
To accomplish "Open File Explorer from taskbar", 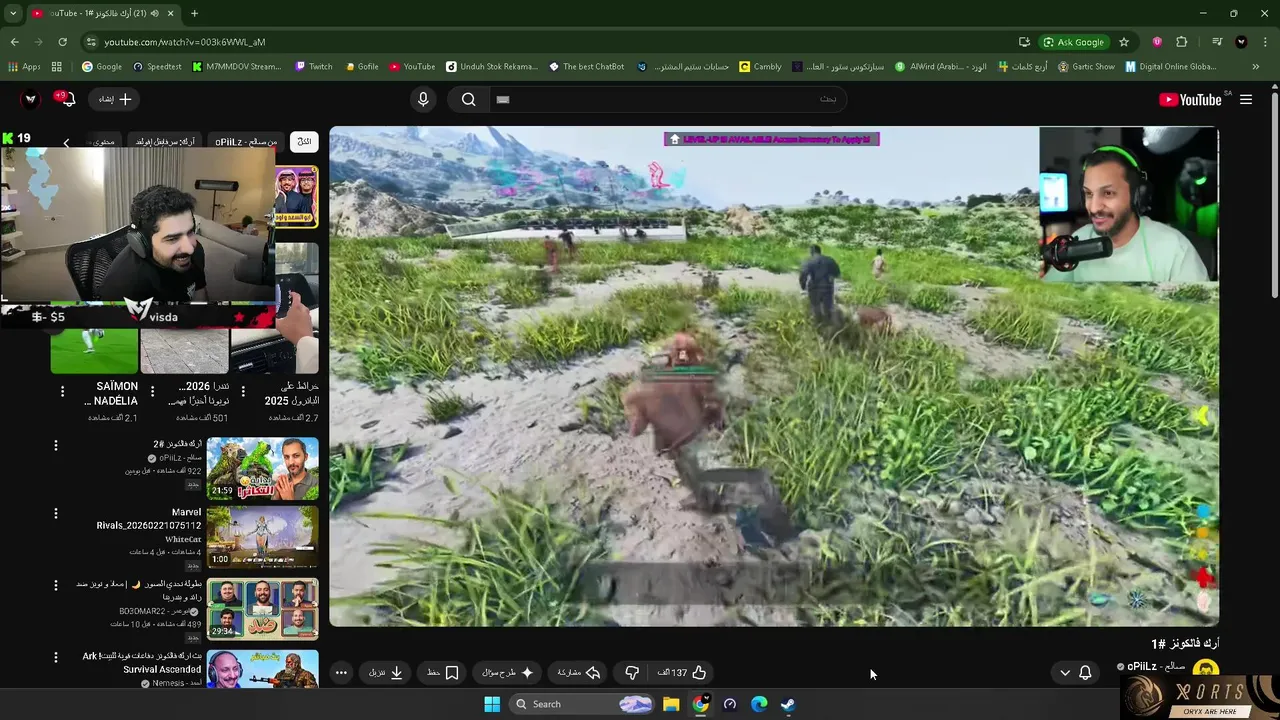I will [671, 704].
